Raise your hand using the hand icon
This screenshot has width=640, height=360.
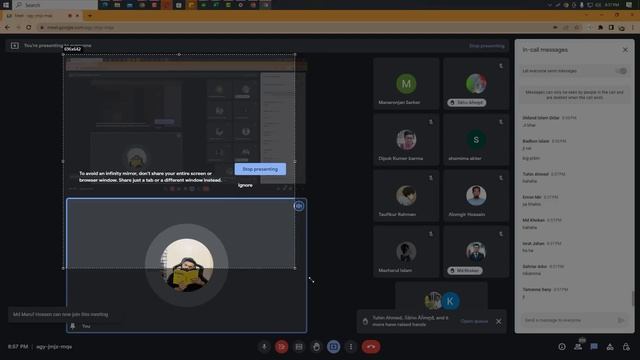click(316, 347)
